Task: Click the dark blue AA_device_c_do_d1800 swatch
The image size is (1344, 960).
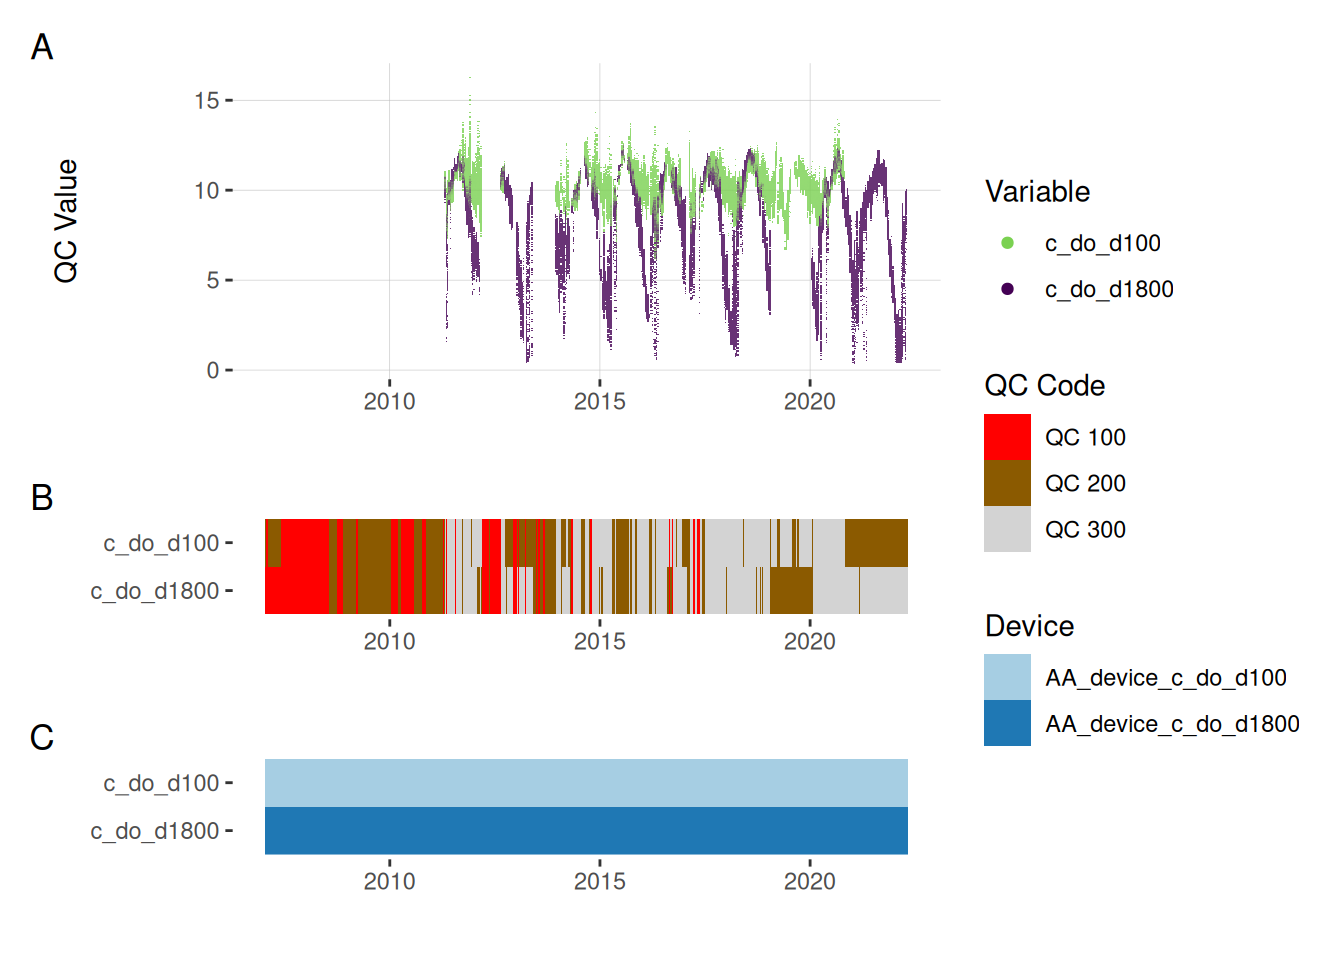Action: coord(1007,723)
